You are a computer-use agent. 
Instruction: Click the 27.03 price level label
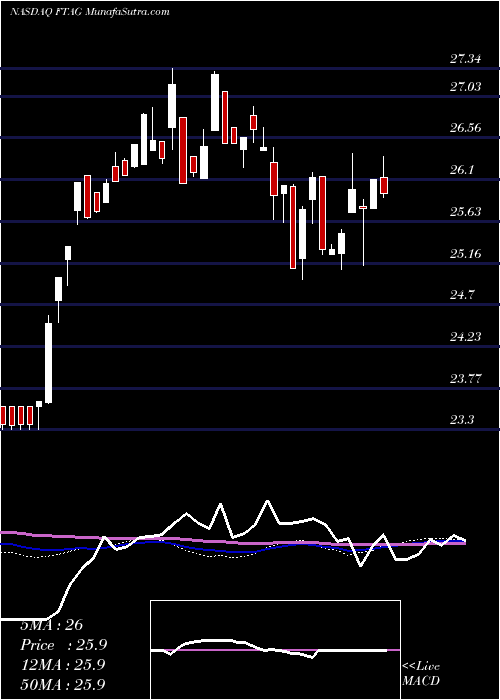tap(466, 87)
